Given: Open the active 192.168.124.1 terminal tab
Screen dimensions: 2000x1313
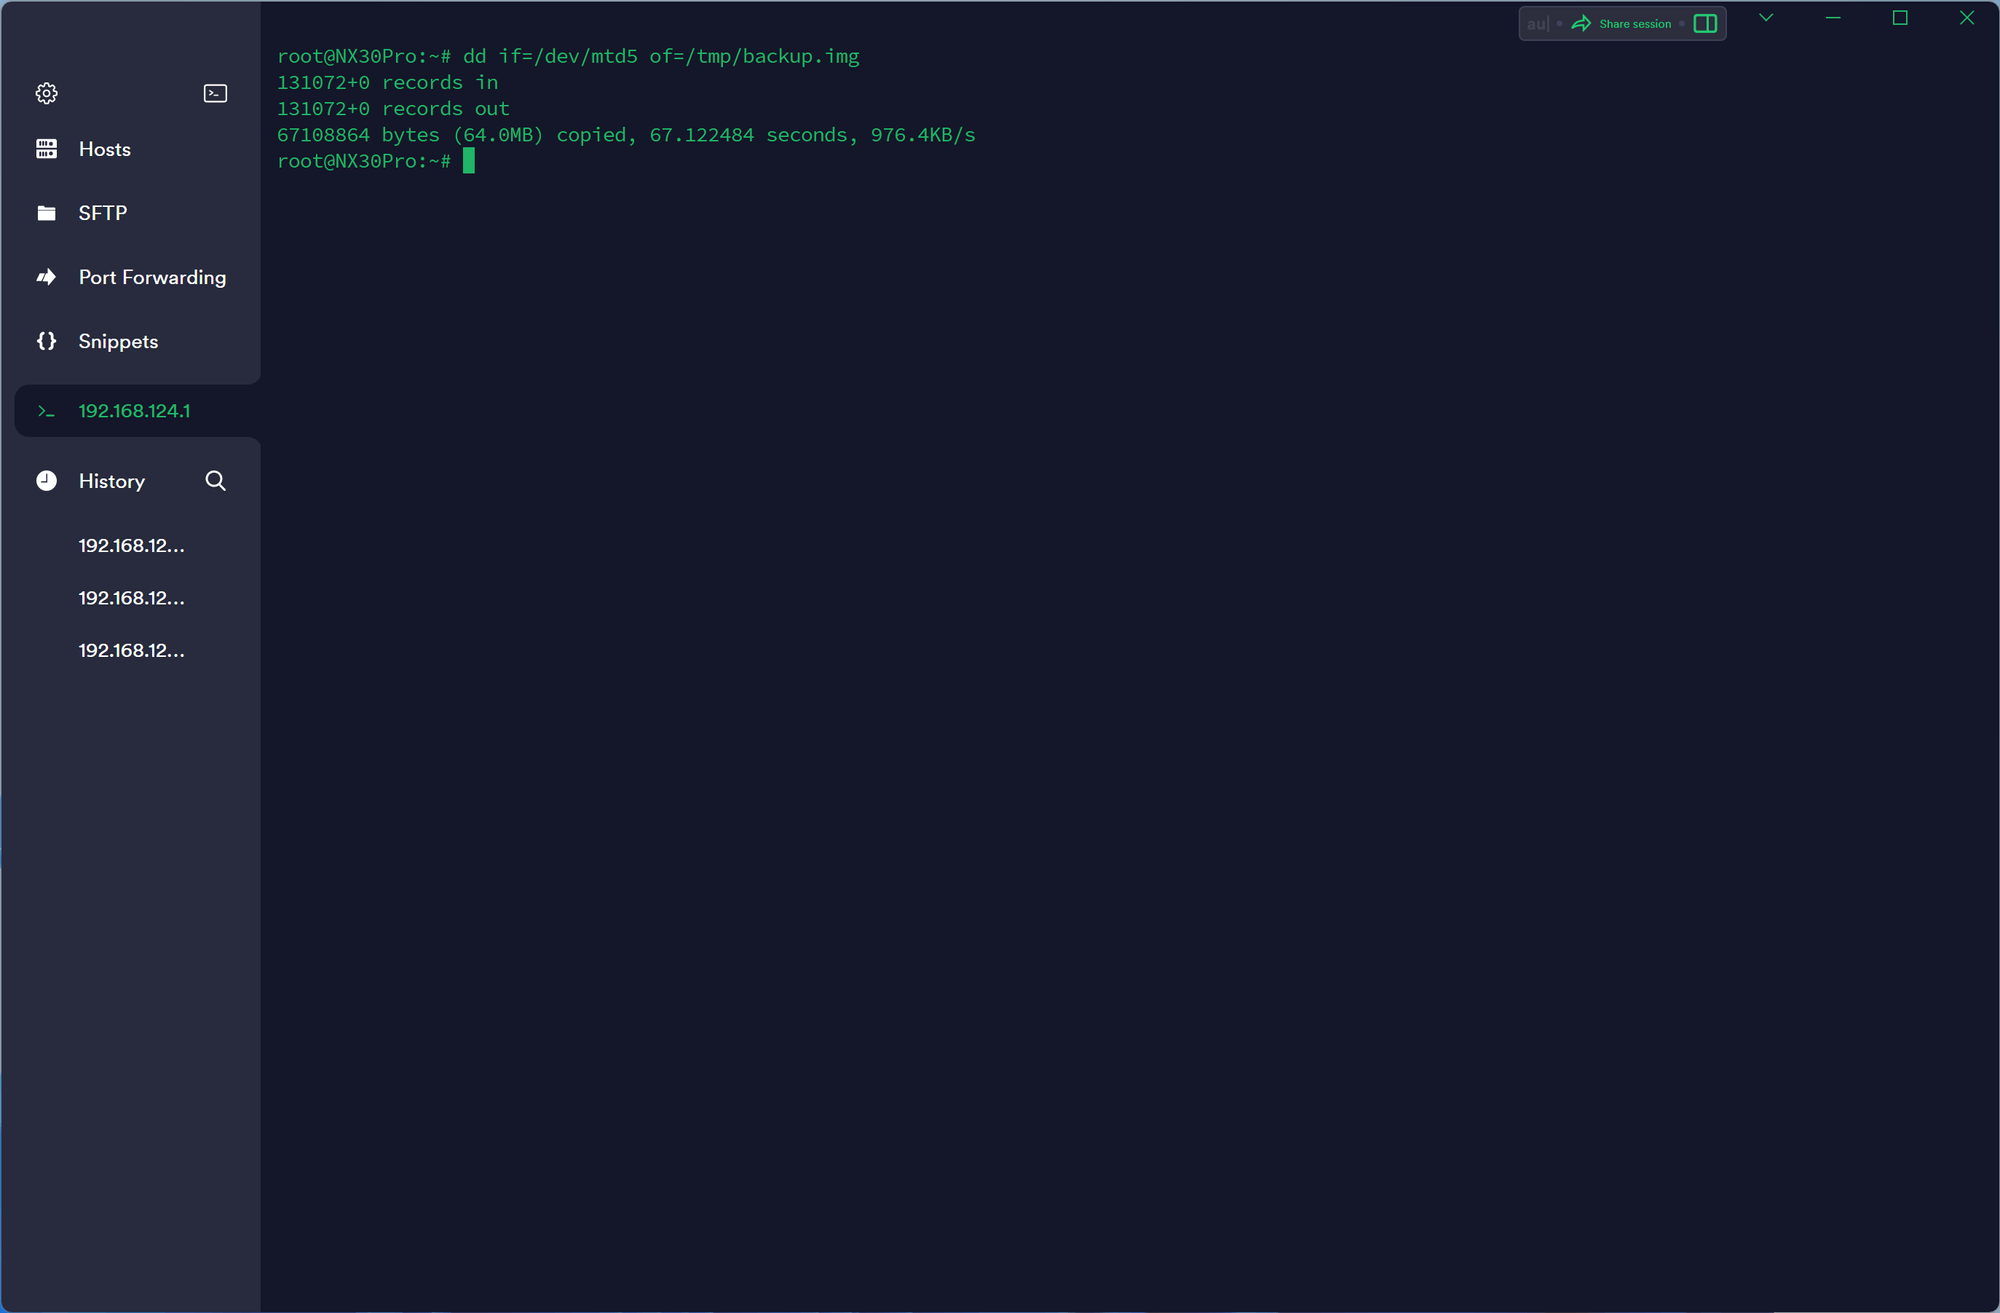Looking at the screenshot, I should pos(134,411).
